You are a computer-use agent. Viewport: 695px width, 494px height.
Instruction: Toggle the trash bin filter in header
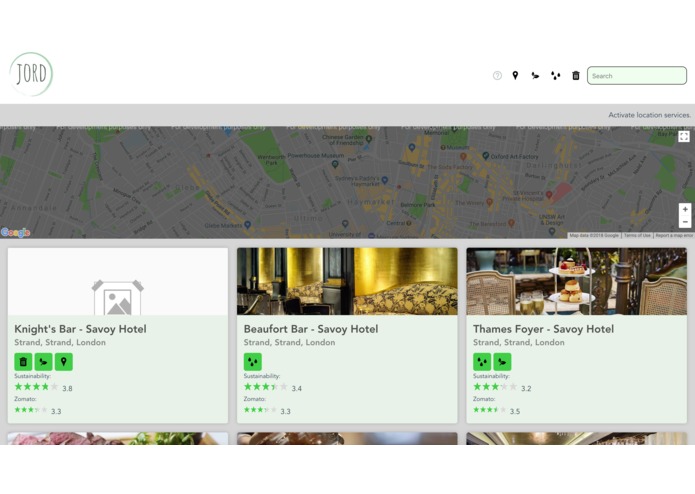(576, 76)
